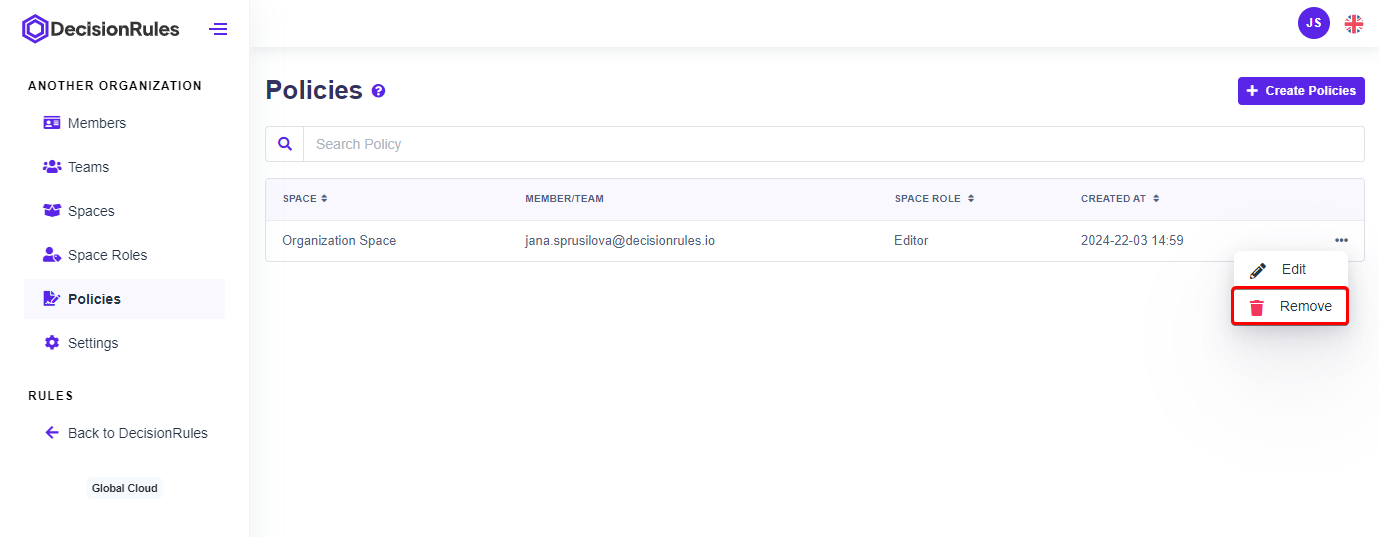Sort by Created At column
Image resolution: width=1379 pixels, height=537 pixels.
(1120, 199)
